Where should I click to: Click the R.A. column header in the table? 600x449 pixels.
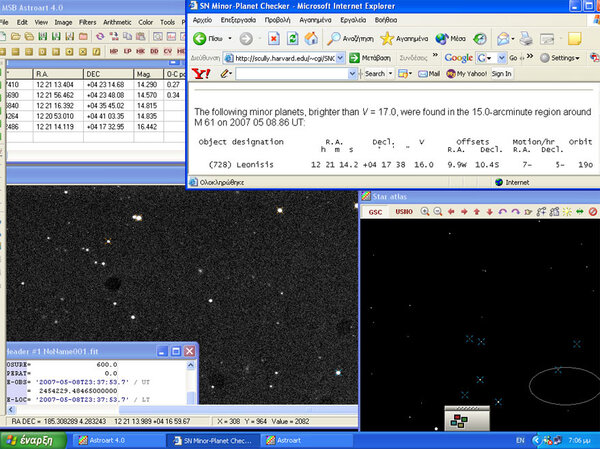pos(58,74)
